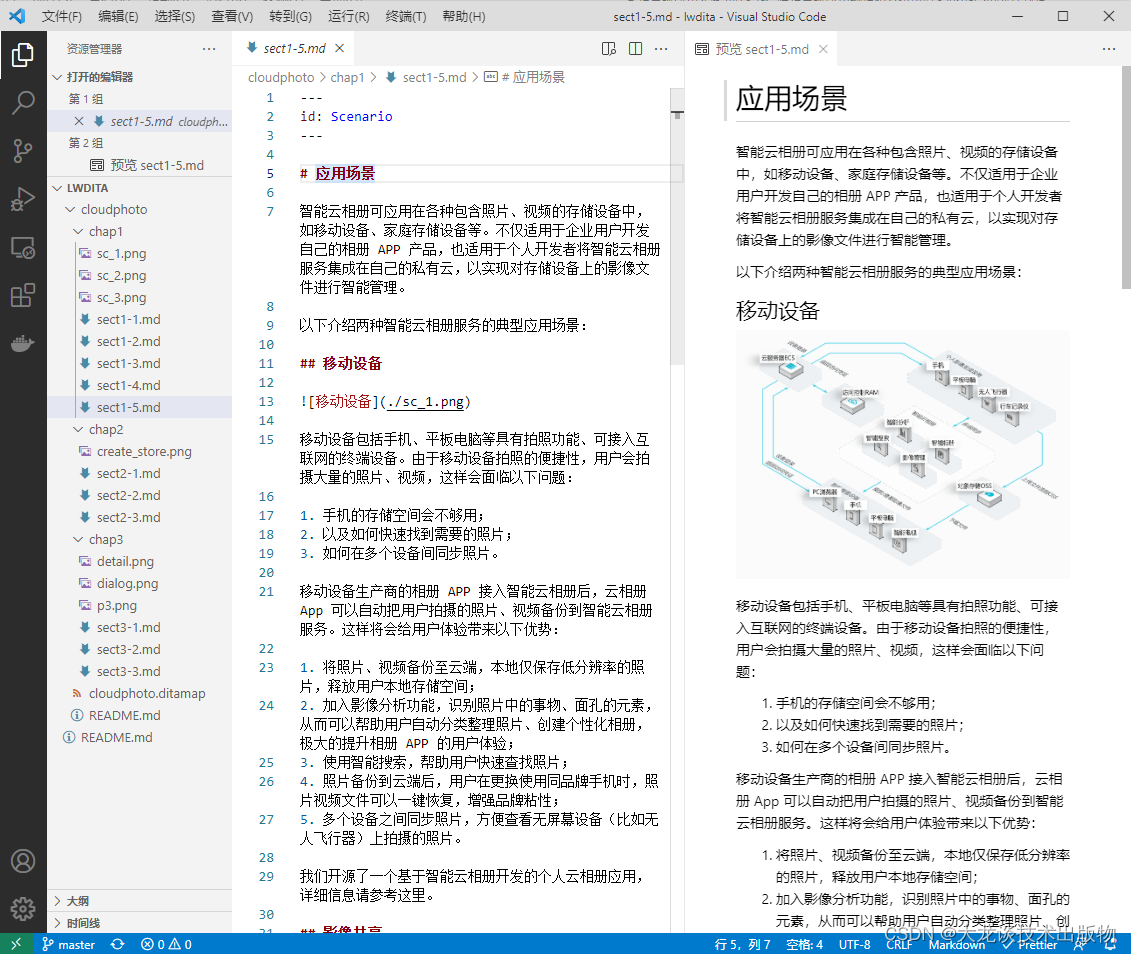Image resolution: width=1131 pixels, height=954 pixels.
Task: Click the remote window indicator in status bar
Action: pyautogui.click(x=16, y=944)
